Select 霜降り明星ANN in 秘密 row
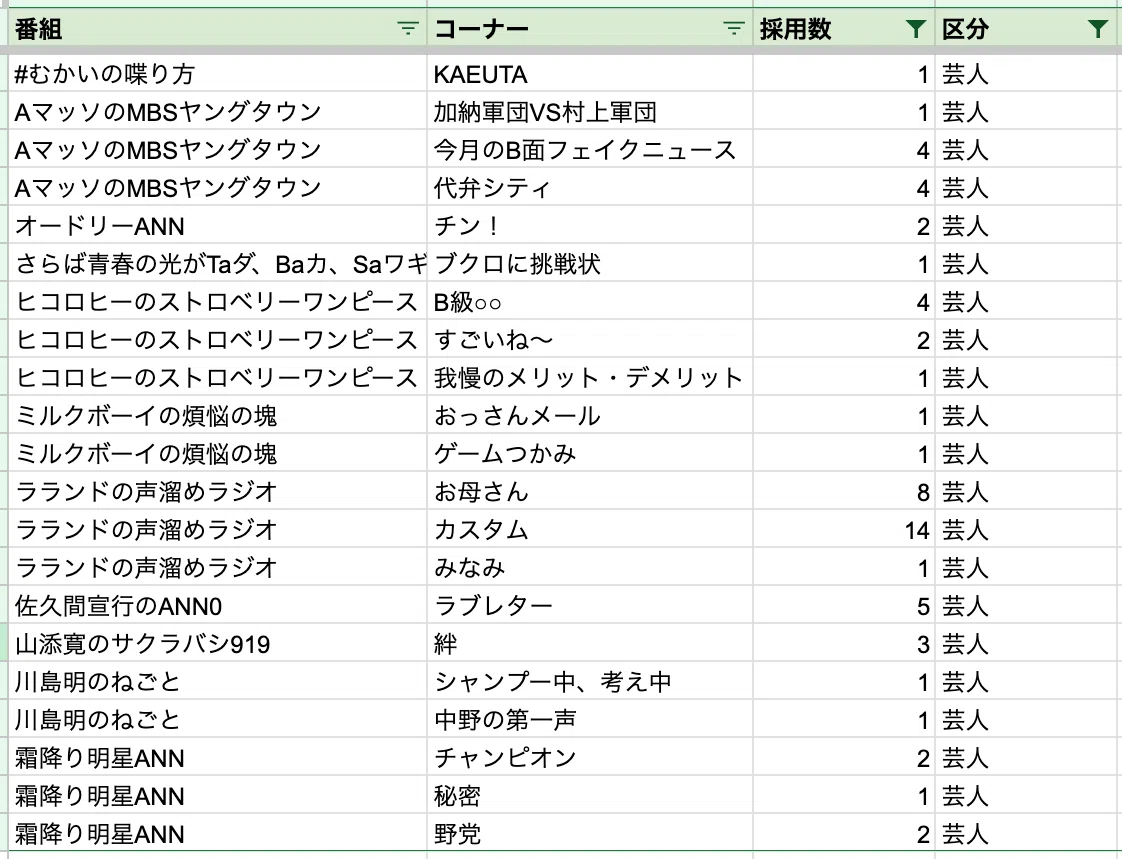This screenshot has width=1122, height=859. [x=218, y=795]
